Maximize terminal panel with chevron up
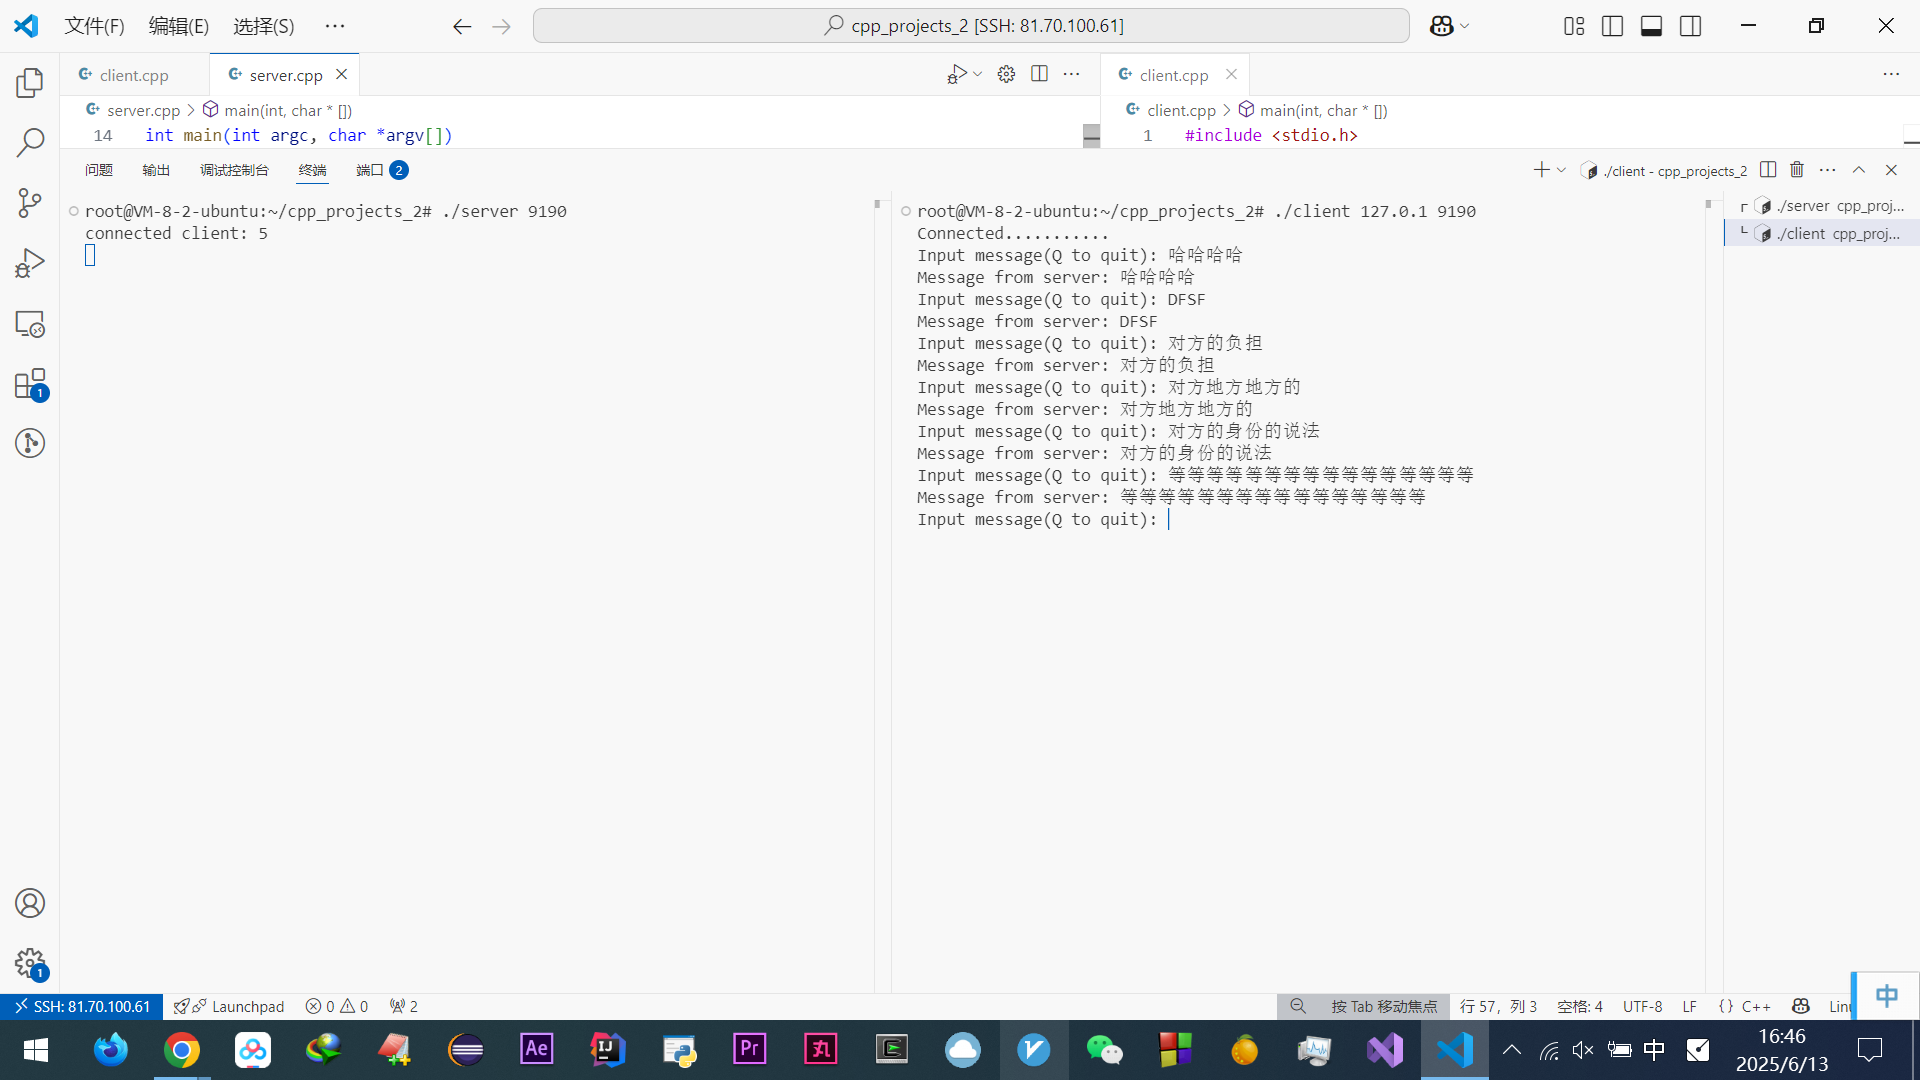Screen dimensions: 1920x1080 1859,170
